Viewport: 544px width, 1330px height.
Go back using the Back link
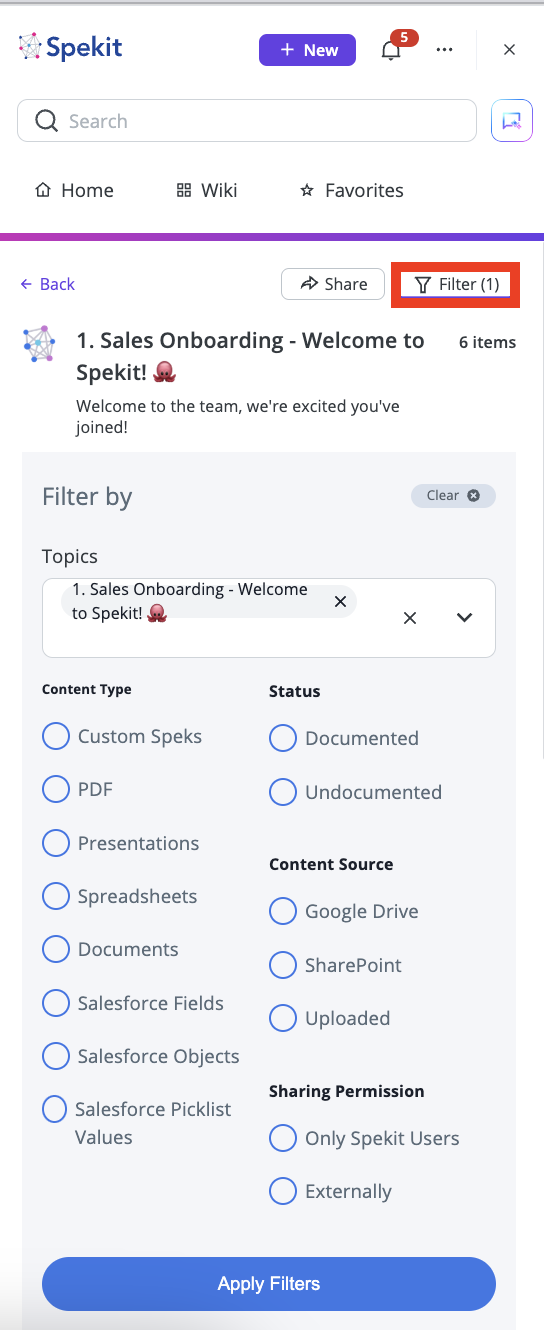coord(47,284)
